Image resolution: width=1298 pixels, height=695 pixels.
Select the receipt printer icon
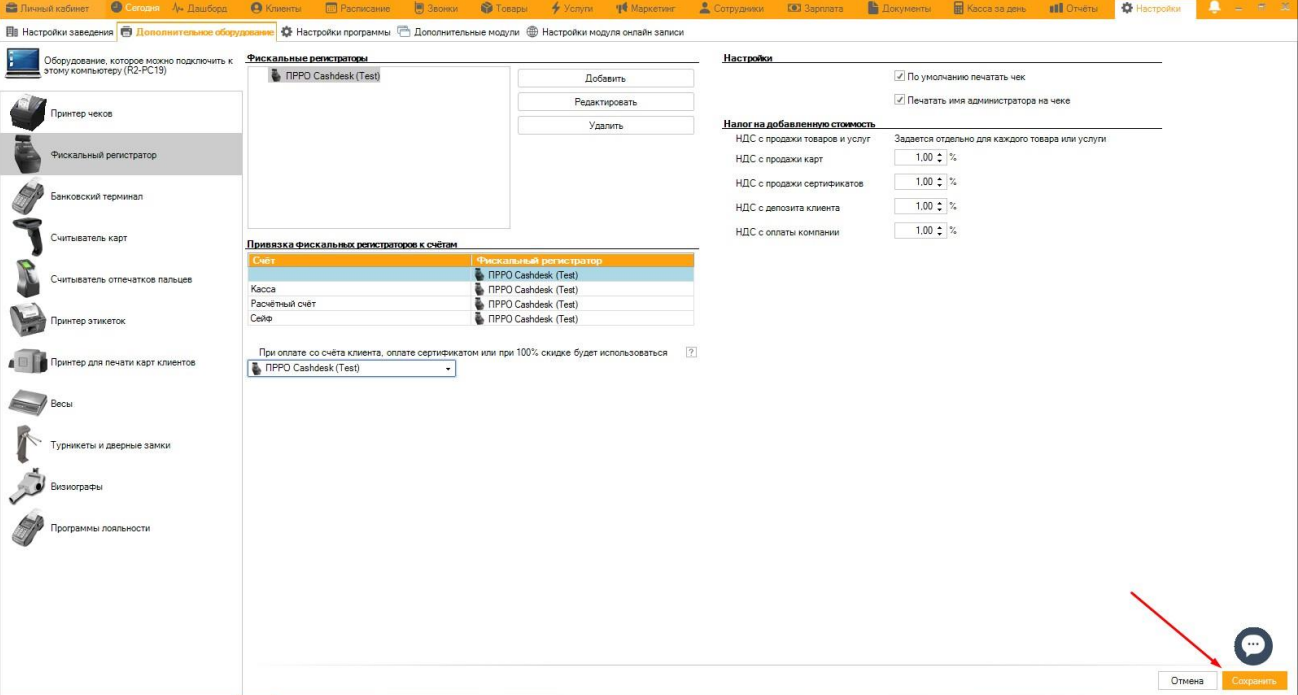coord(28,114)
